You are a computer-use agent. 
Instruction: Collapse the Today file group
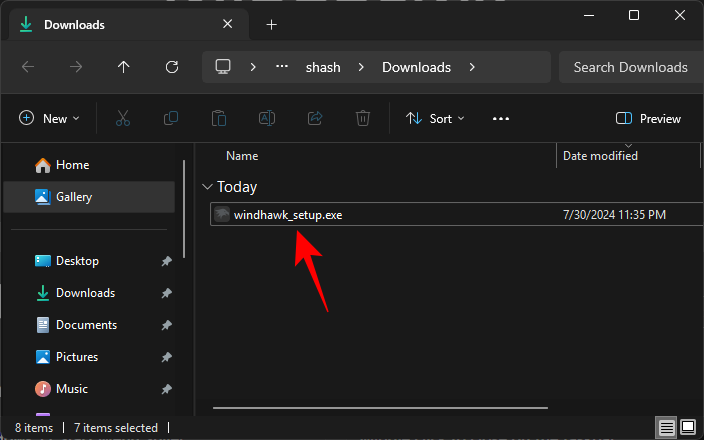tap(207, 187)
